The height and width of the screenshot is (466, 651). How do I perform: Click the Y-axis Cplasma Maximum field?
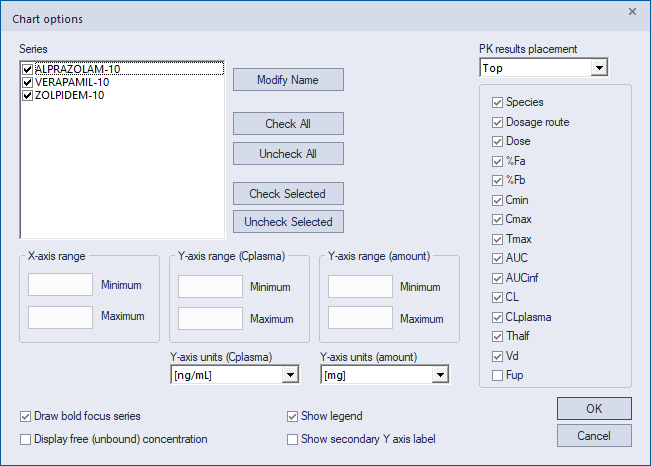(x=210, y=319)
